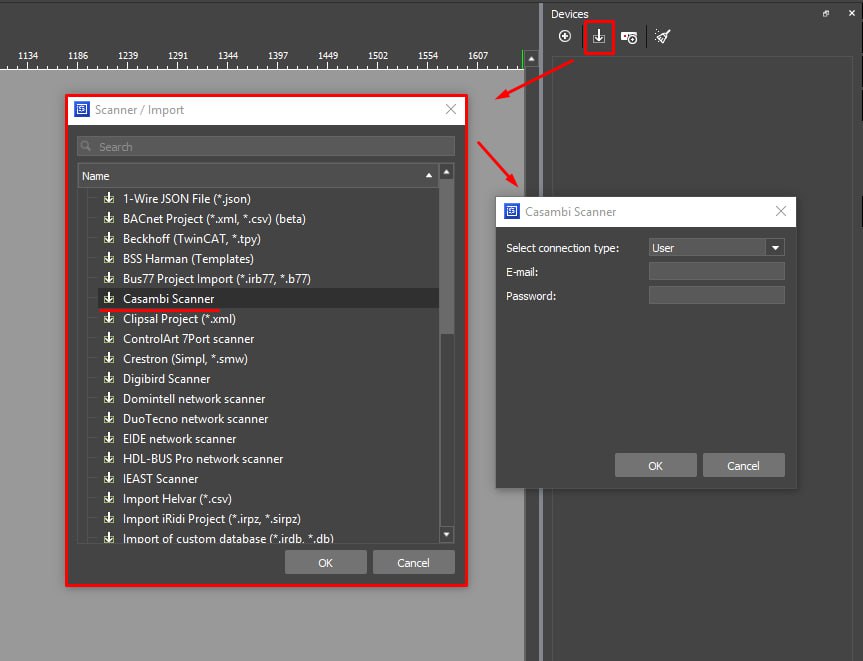Choose Digibird Scanner from the list
This screenshot has height=661, width=863.
[x=166, y=379]
